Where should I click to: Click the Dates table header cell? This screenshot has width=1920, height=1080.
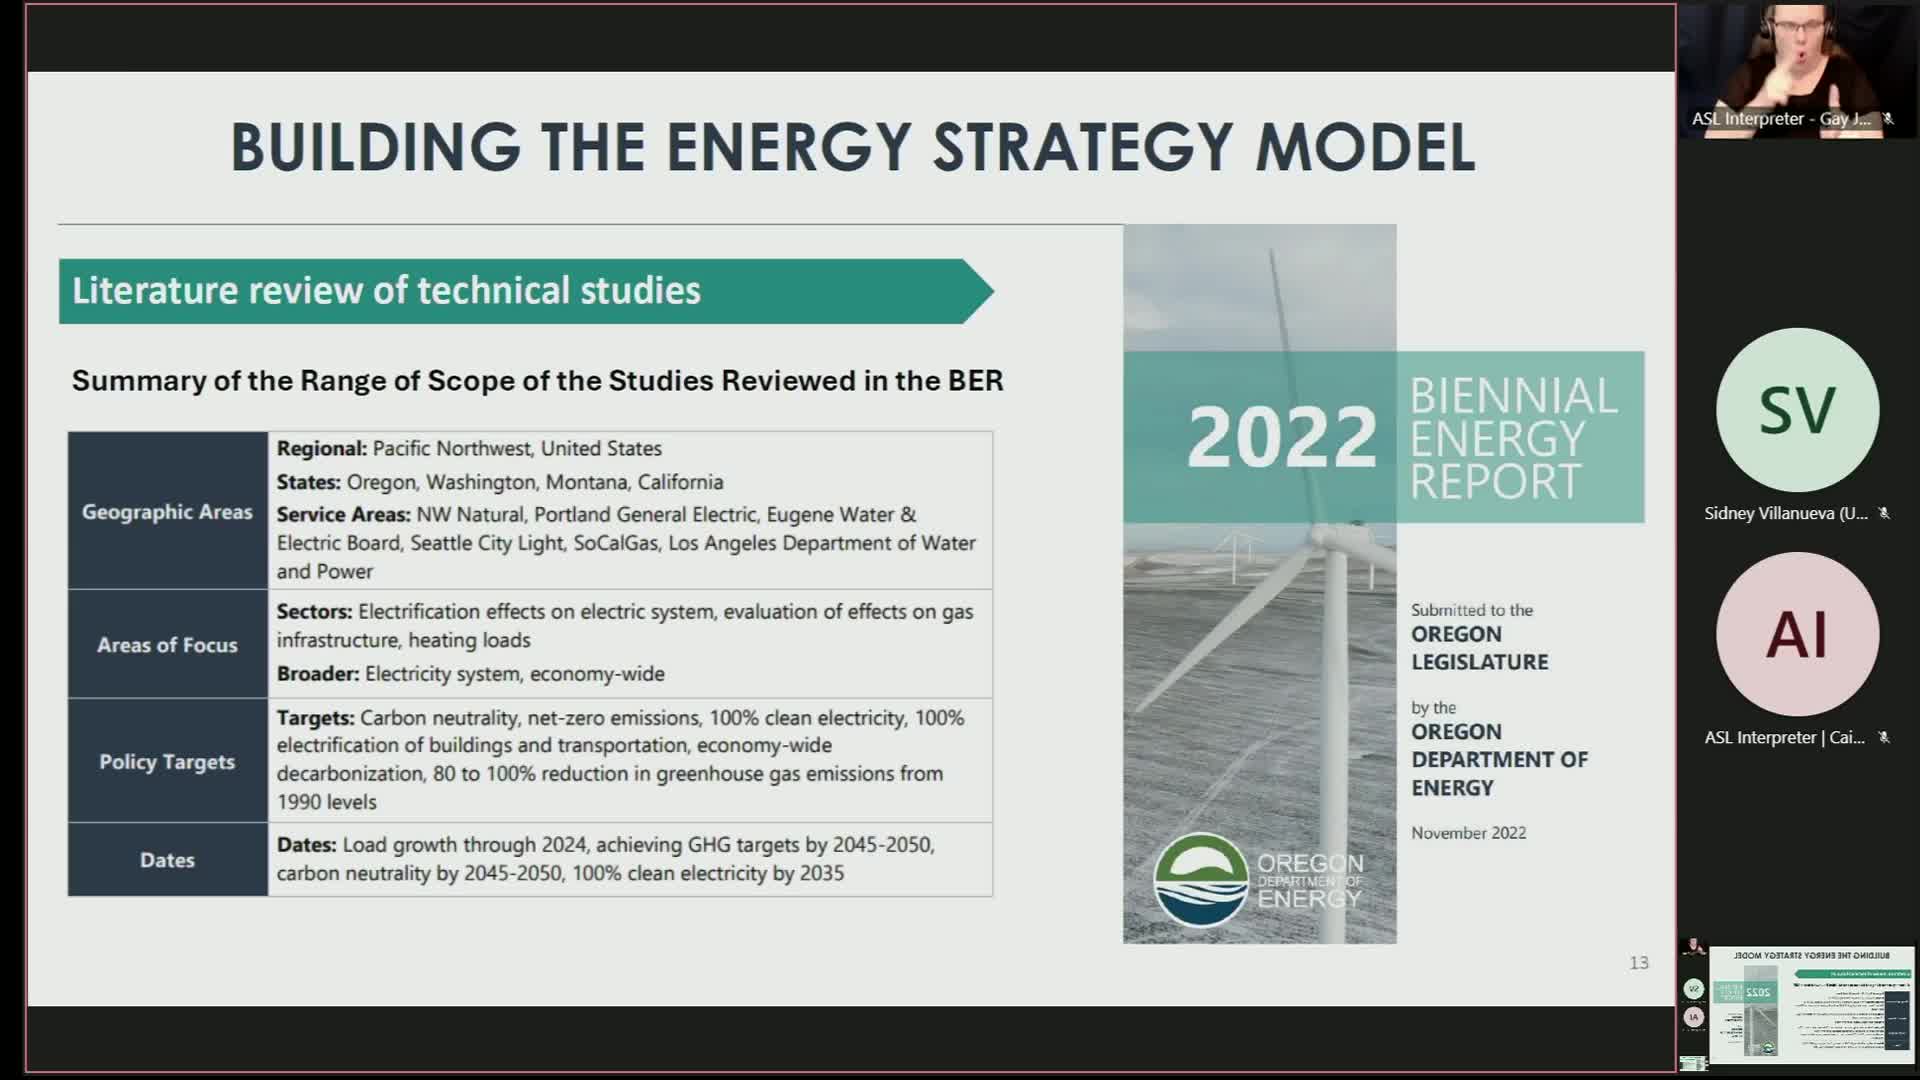(x=167, y=860)
